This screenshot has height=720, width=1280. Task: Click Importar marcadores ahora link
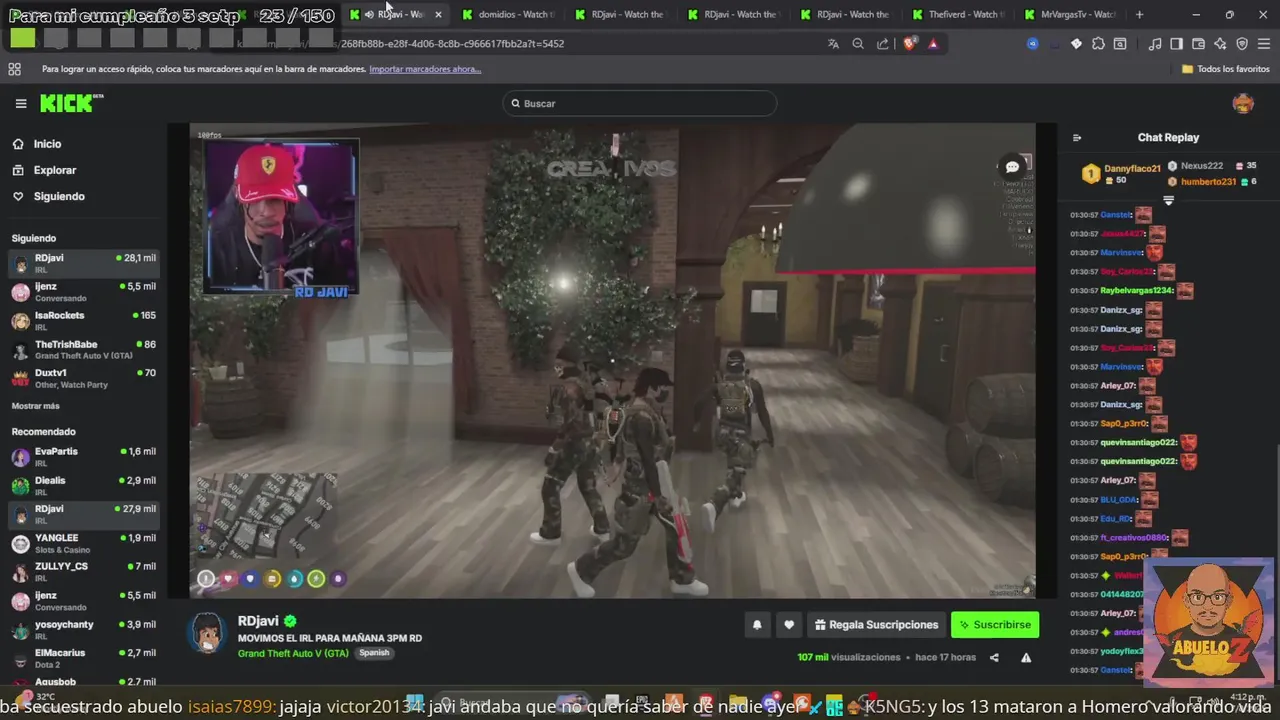[x=425, y=69]
